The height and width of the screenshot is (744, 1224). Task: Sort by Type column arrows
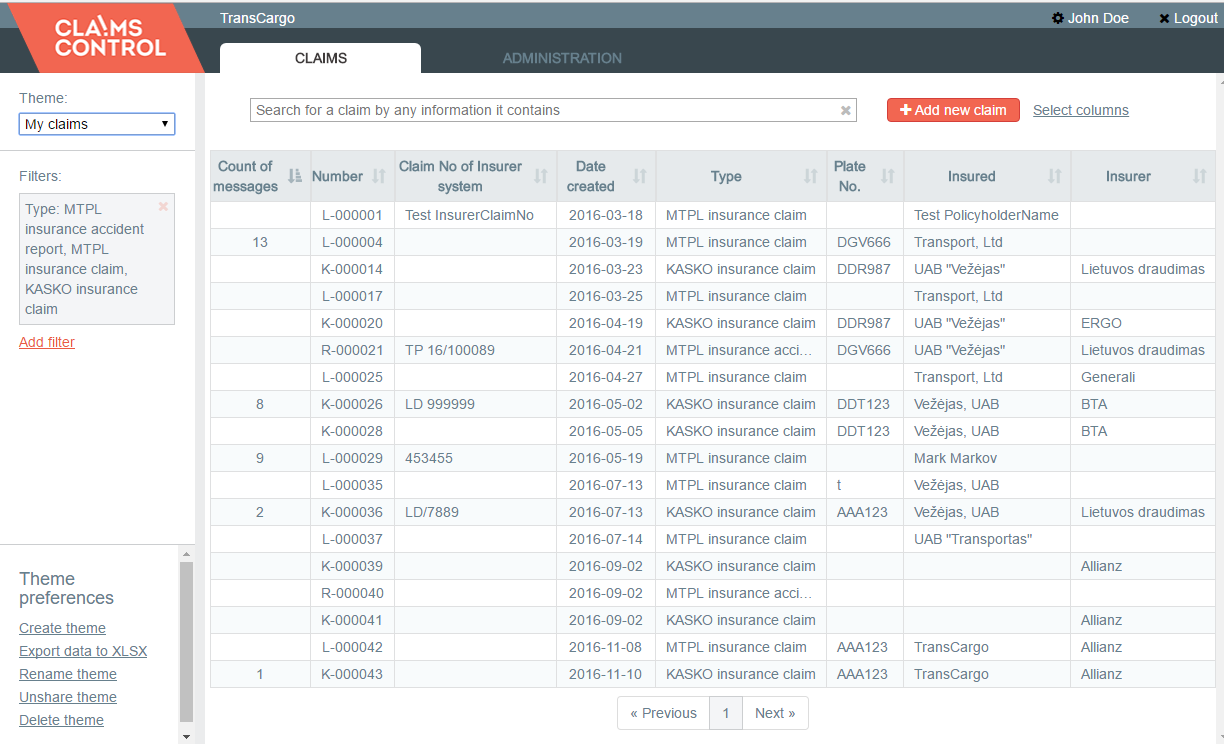pos(811,176)
